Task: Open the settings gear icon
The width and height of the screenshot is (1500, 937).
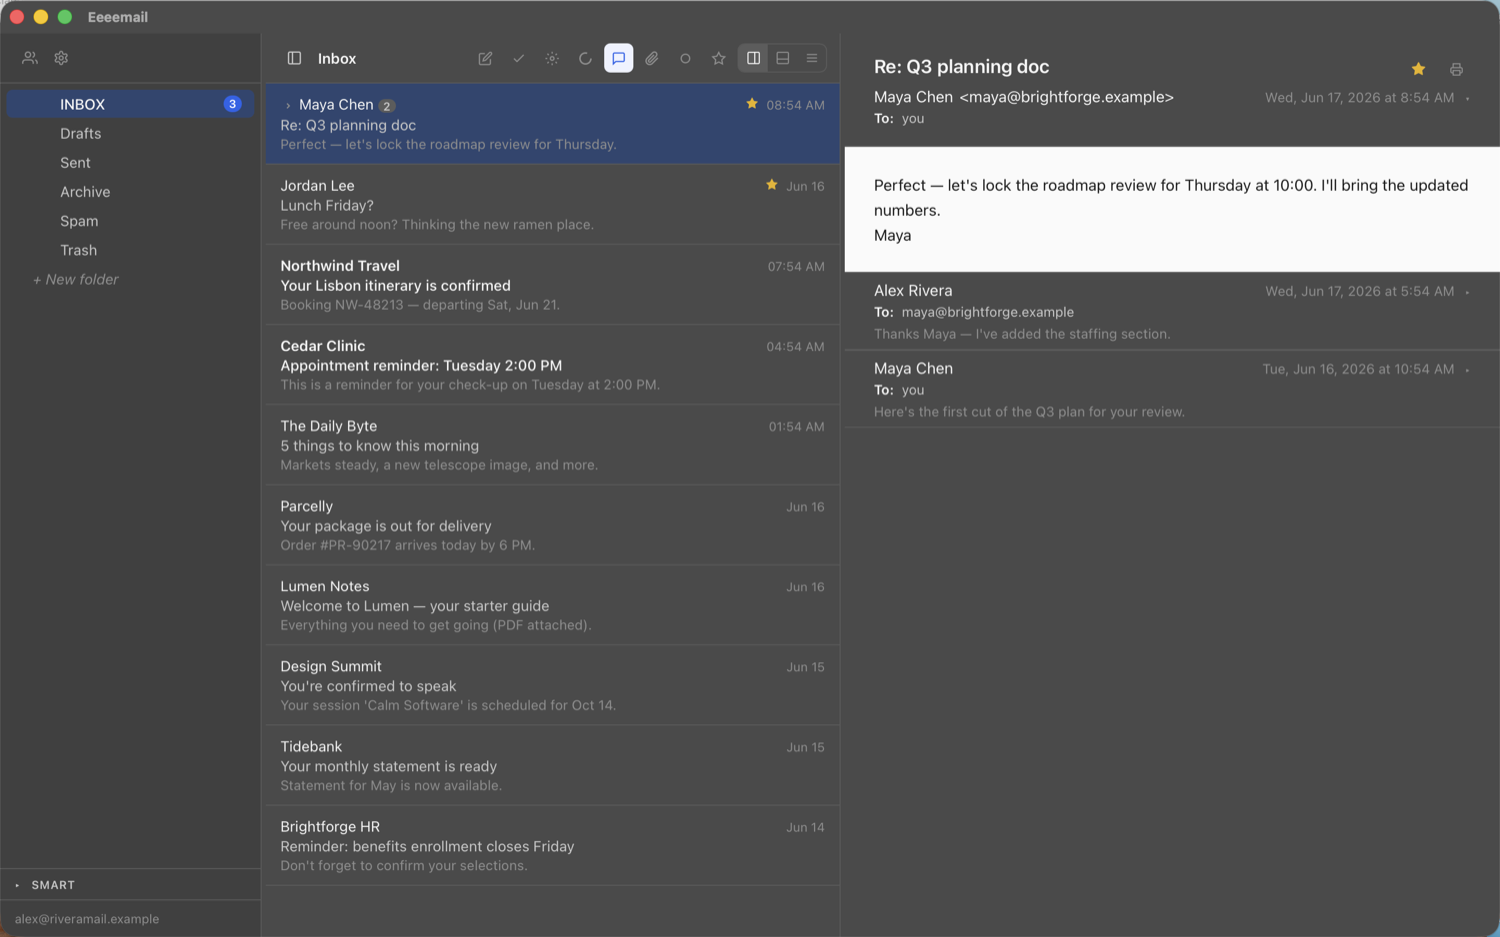Action: [x=61, y=58]
